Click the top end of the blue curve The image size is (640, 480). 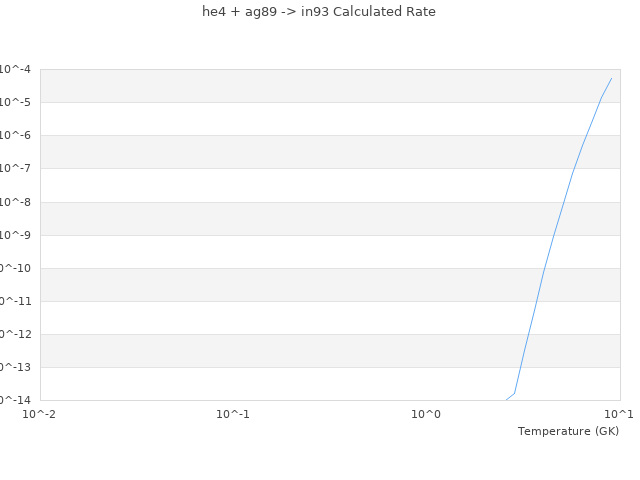click(x=611, y=78)
